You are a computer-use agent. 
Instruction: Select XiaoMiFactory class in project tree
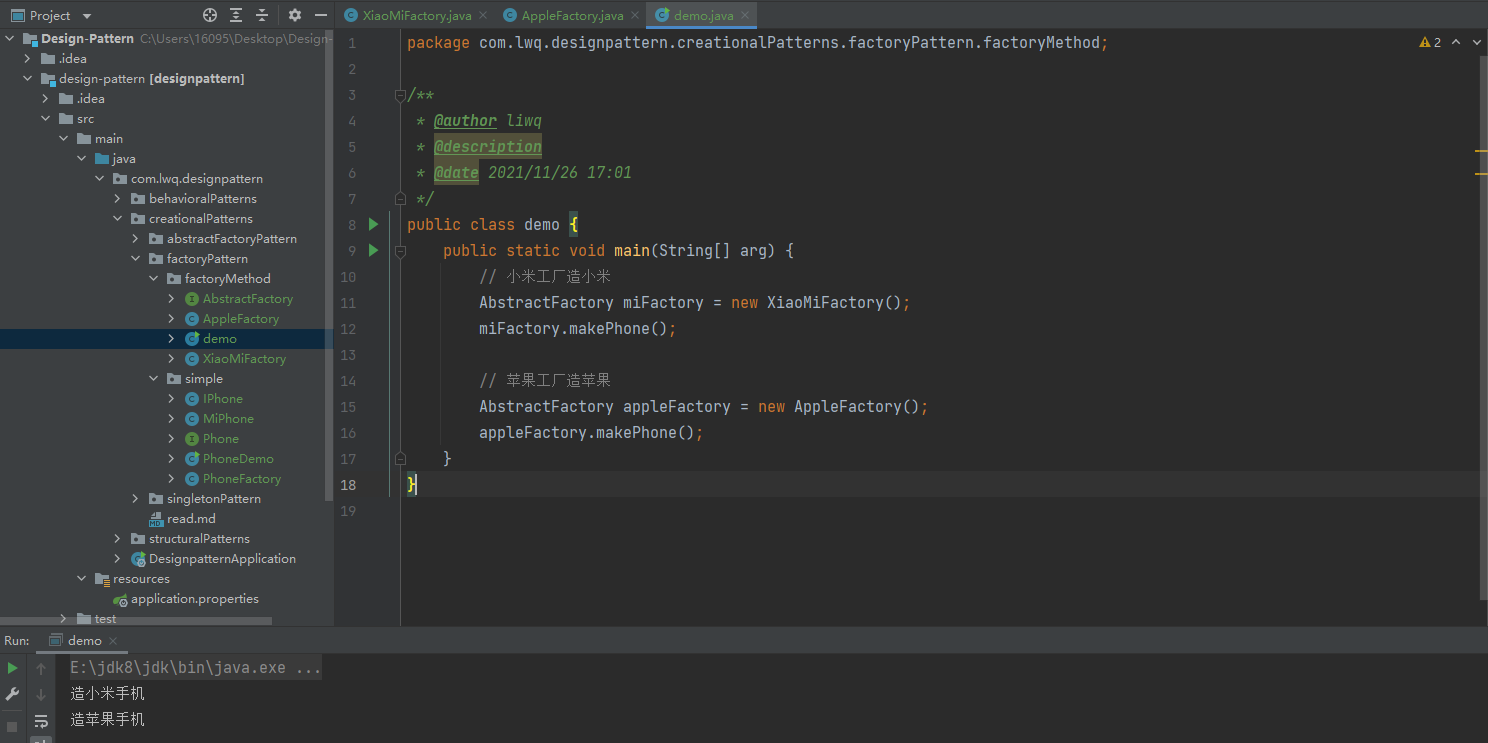coord(244,359)
